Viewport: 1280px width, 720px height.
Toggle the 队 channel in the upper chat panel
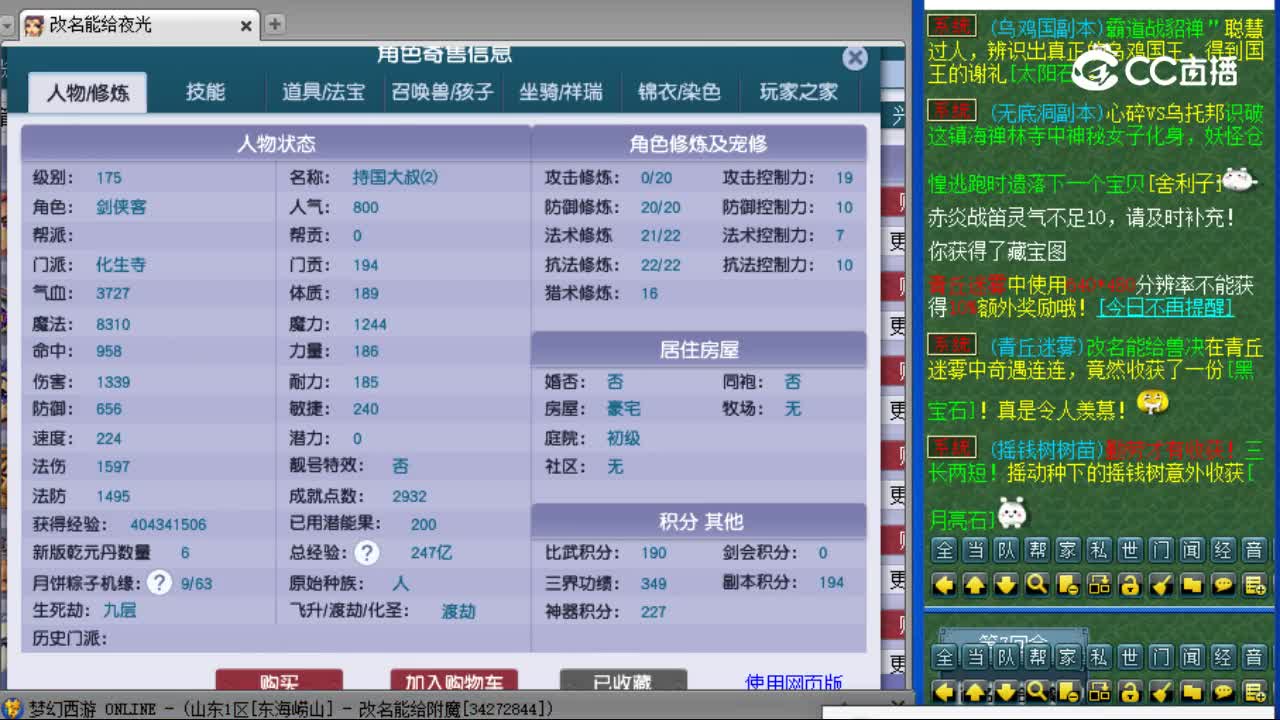[1006, 550]
